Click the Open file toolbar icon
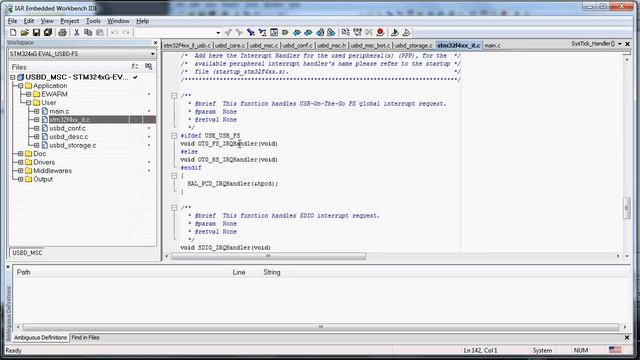The height and width of the screenshot is (360, 640). tap(24, 32)
